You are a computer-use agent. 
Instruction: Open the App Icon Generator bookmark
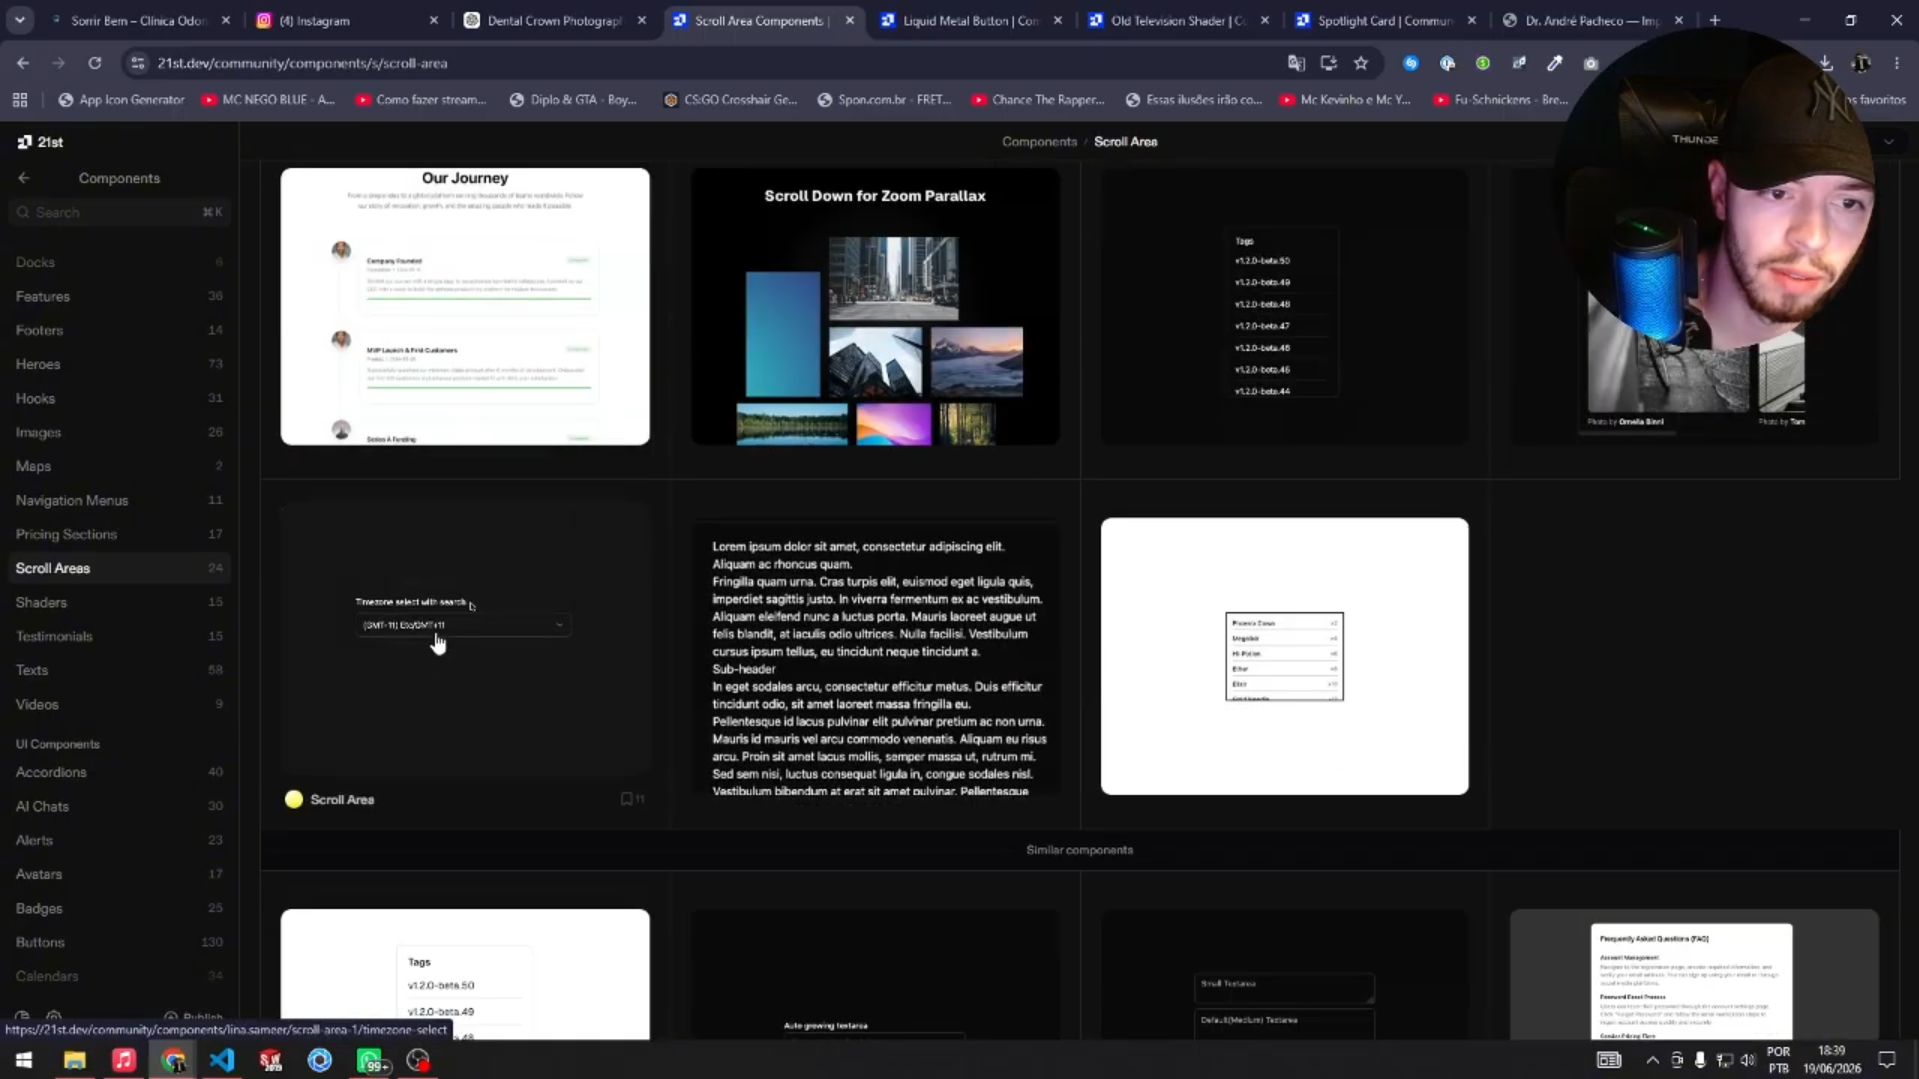[121, 100]
